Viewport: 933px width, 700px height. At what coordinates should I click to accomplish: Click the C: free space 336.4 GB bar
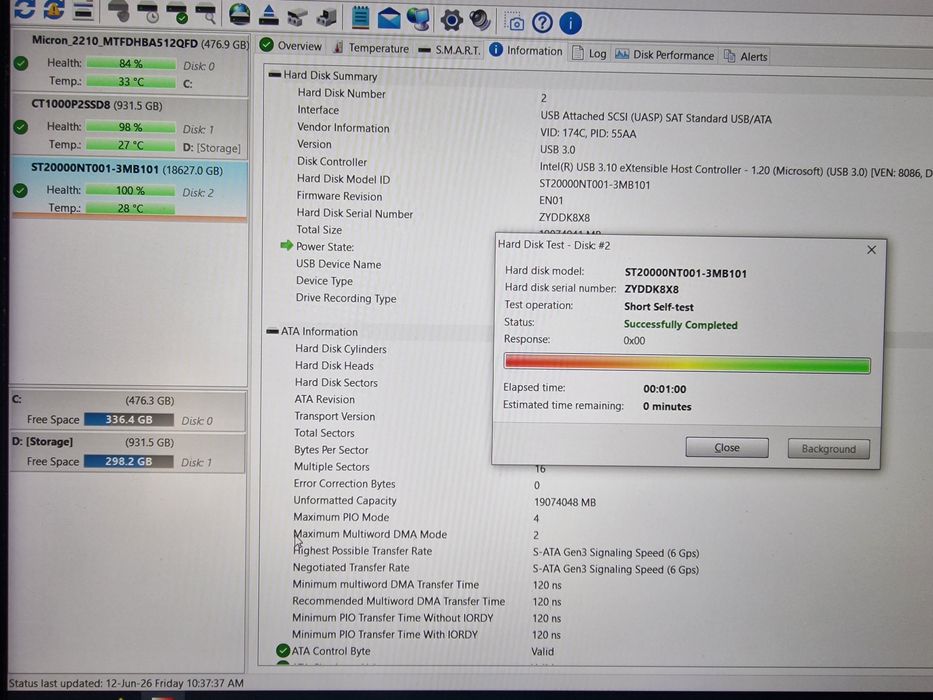pos(129,420)
